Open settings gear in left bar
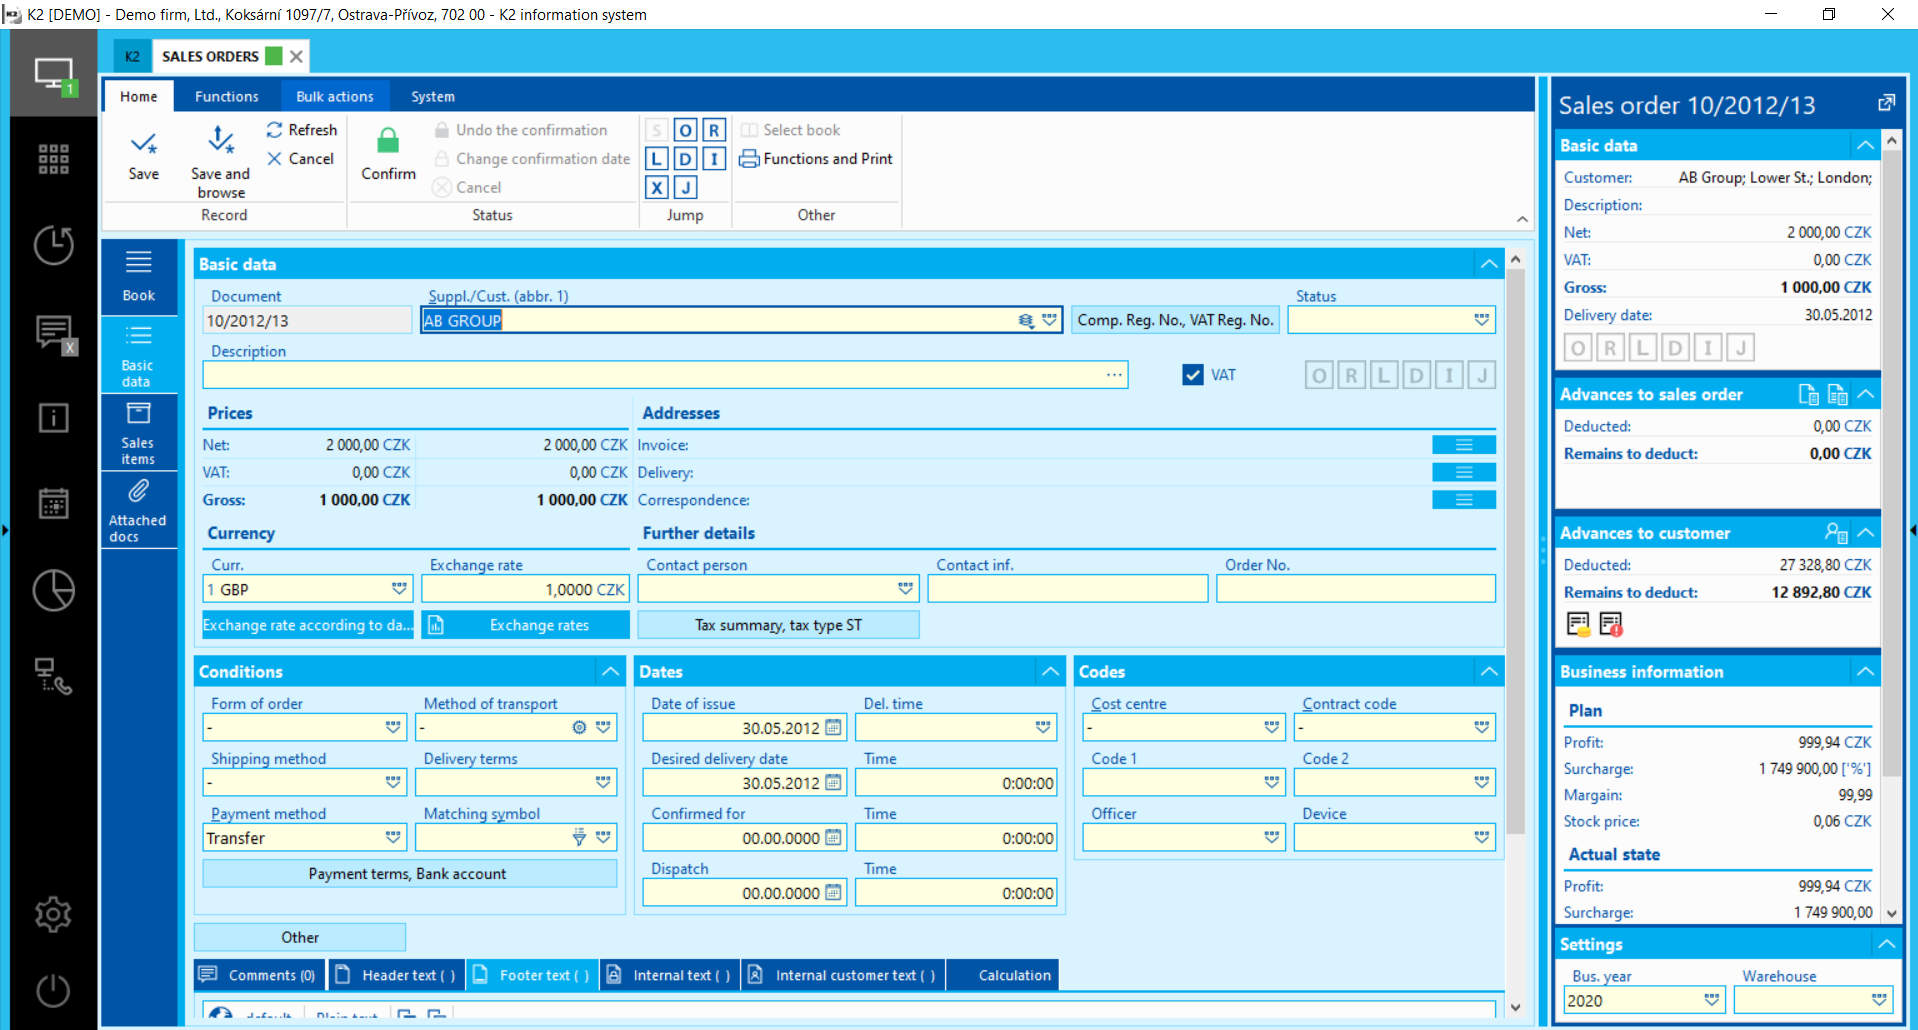 pos(53,914)
